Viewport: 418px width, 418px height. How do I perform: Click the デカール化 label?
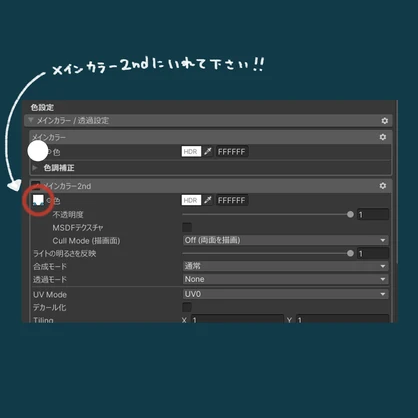coord(50,307)
